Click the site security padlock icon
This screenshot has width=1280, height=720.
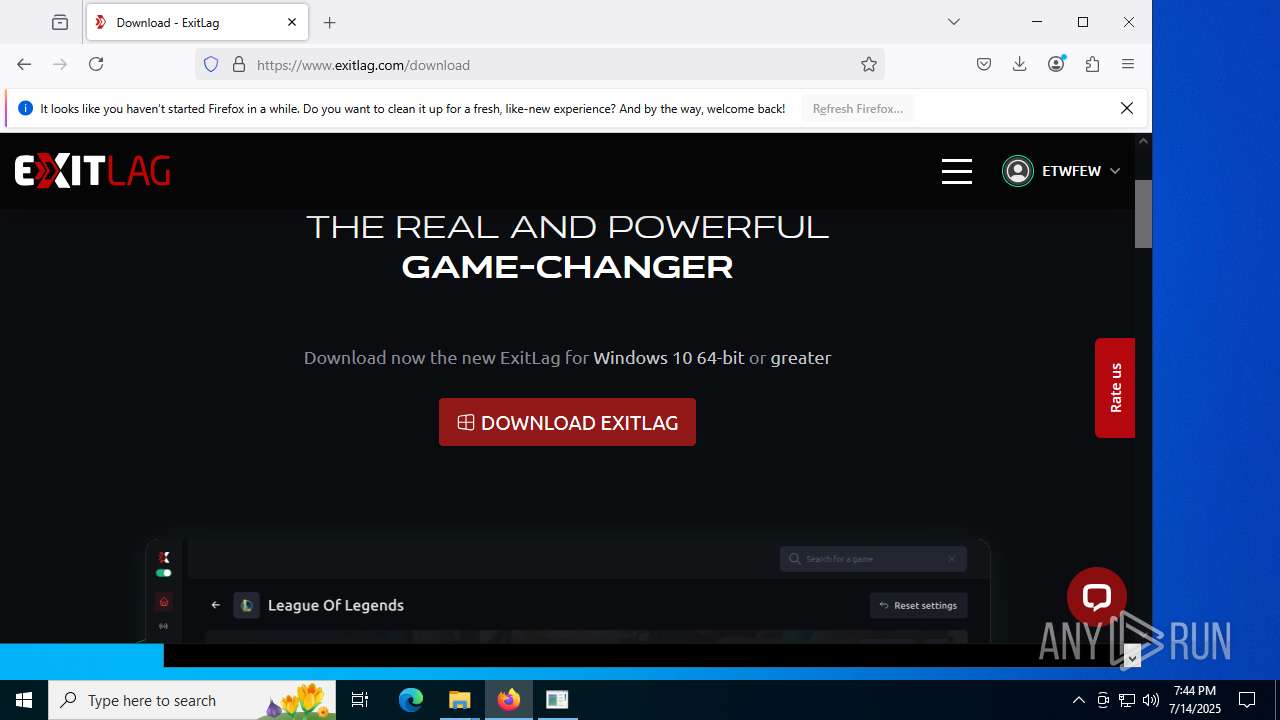[239, 64]
